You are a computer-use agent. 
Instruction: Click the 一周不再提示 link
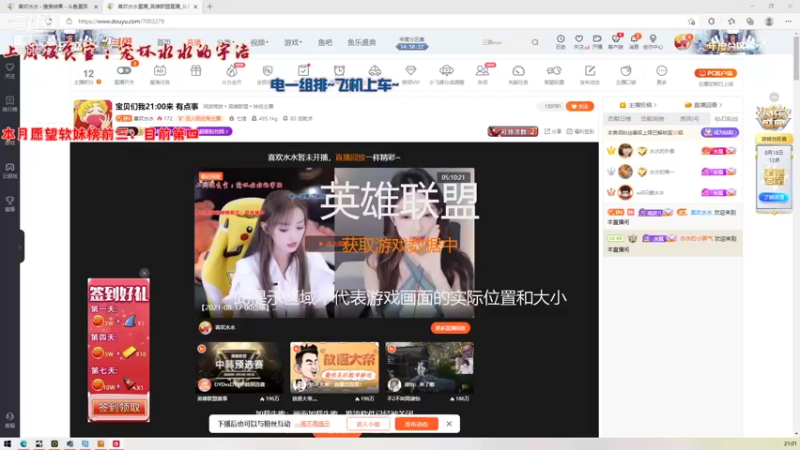[312, 424]
